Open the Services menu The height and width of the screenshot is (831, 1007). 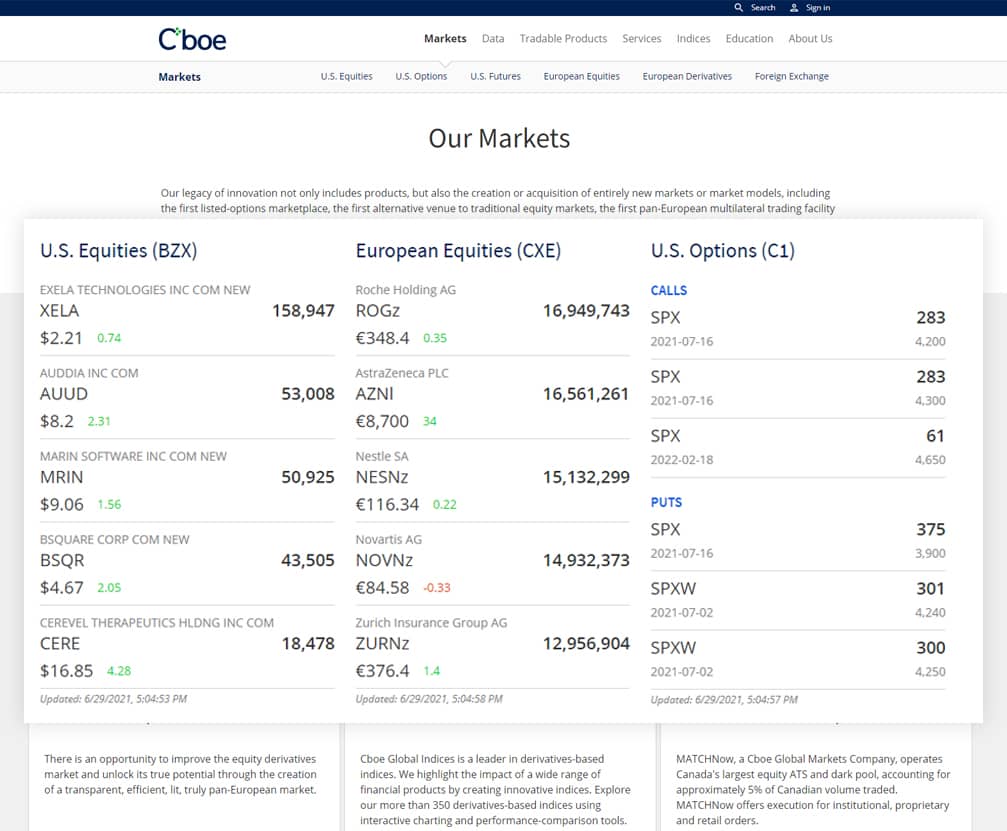[642, 39]
